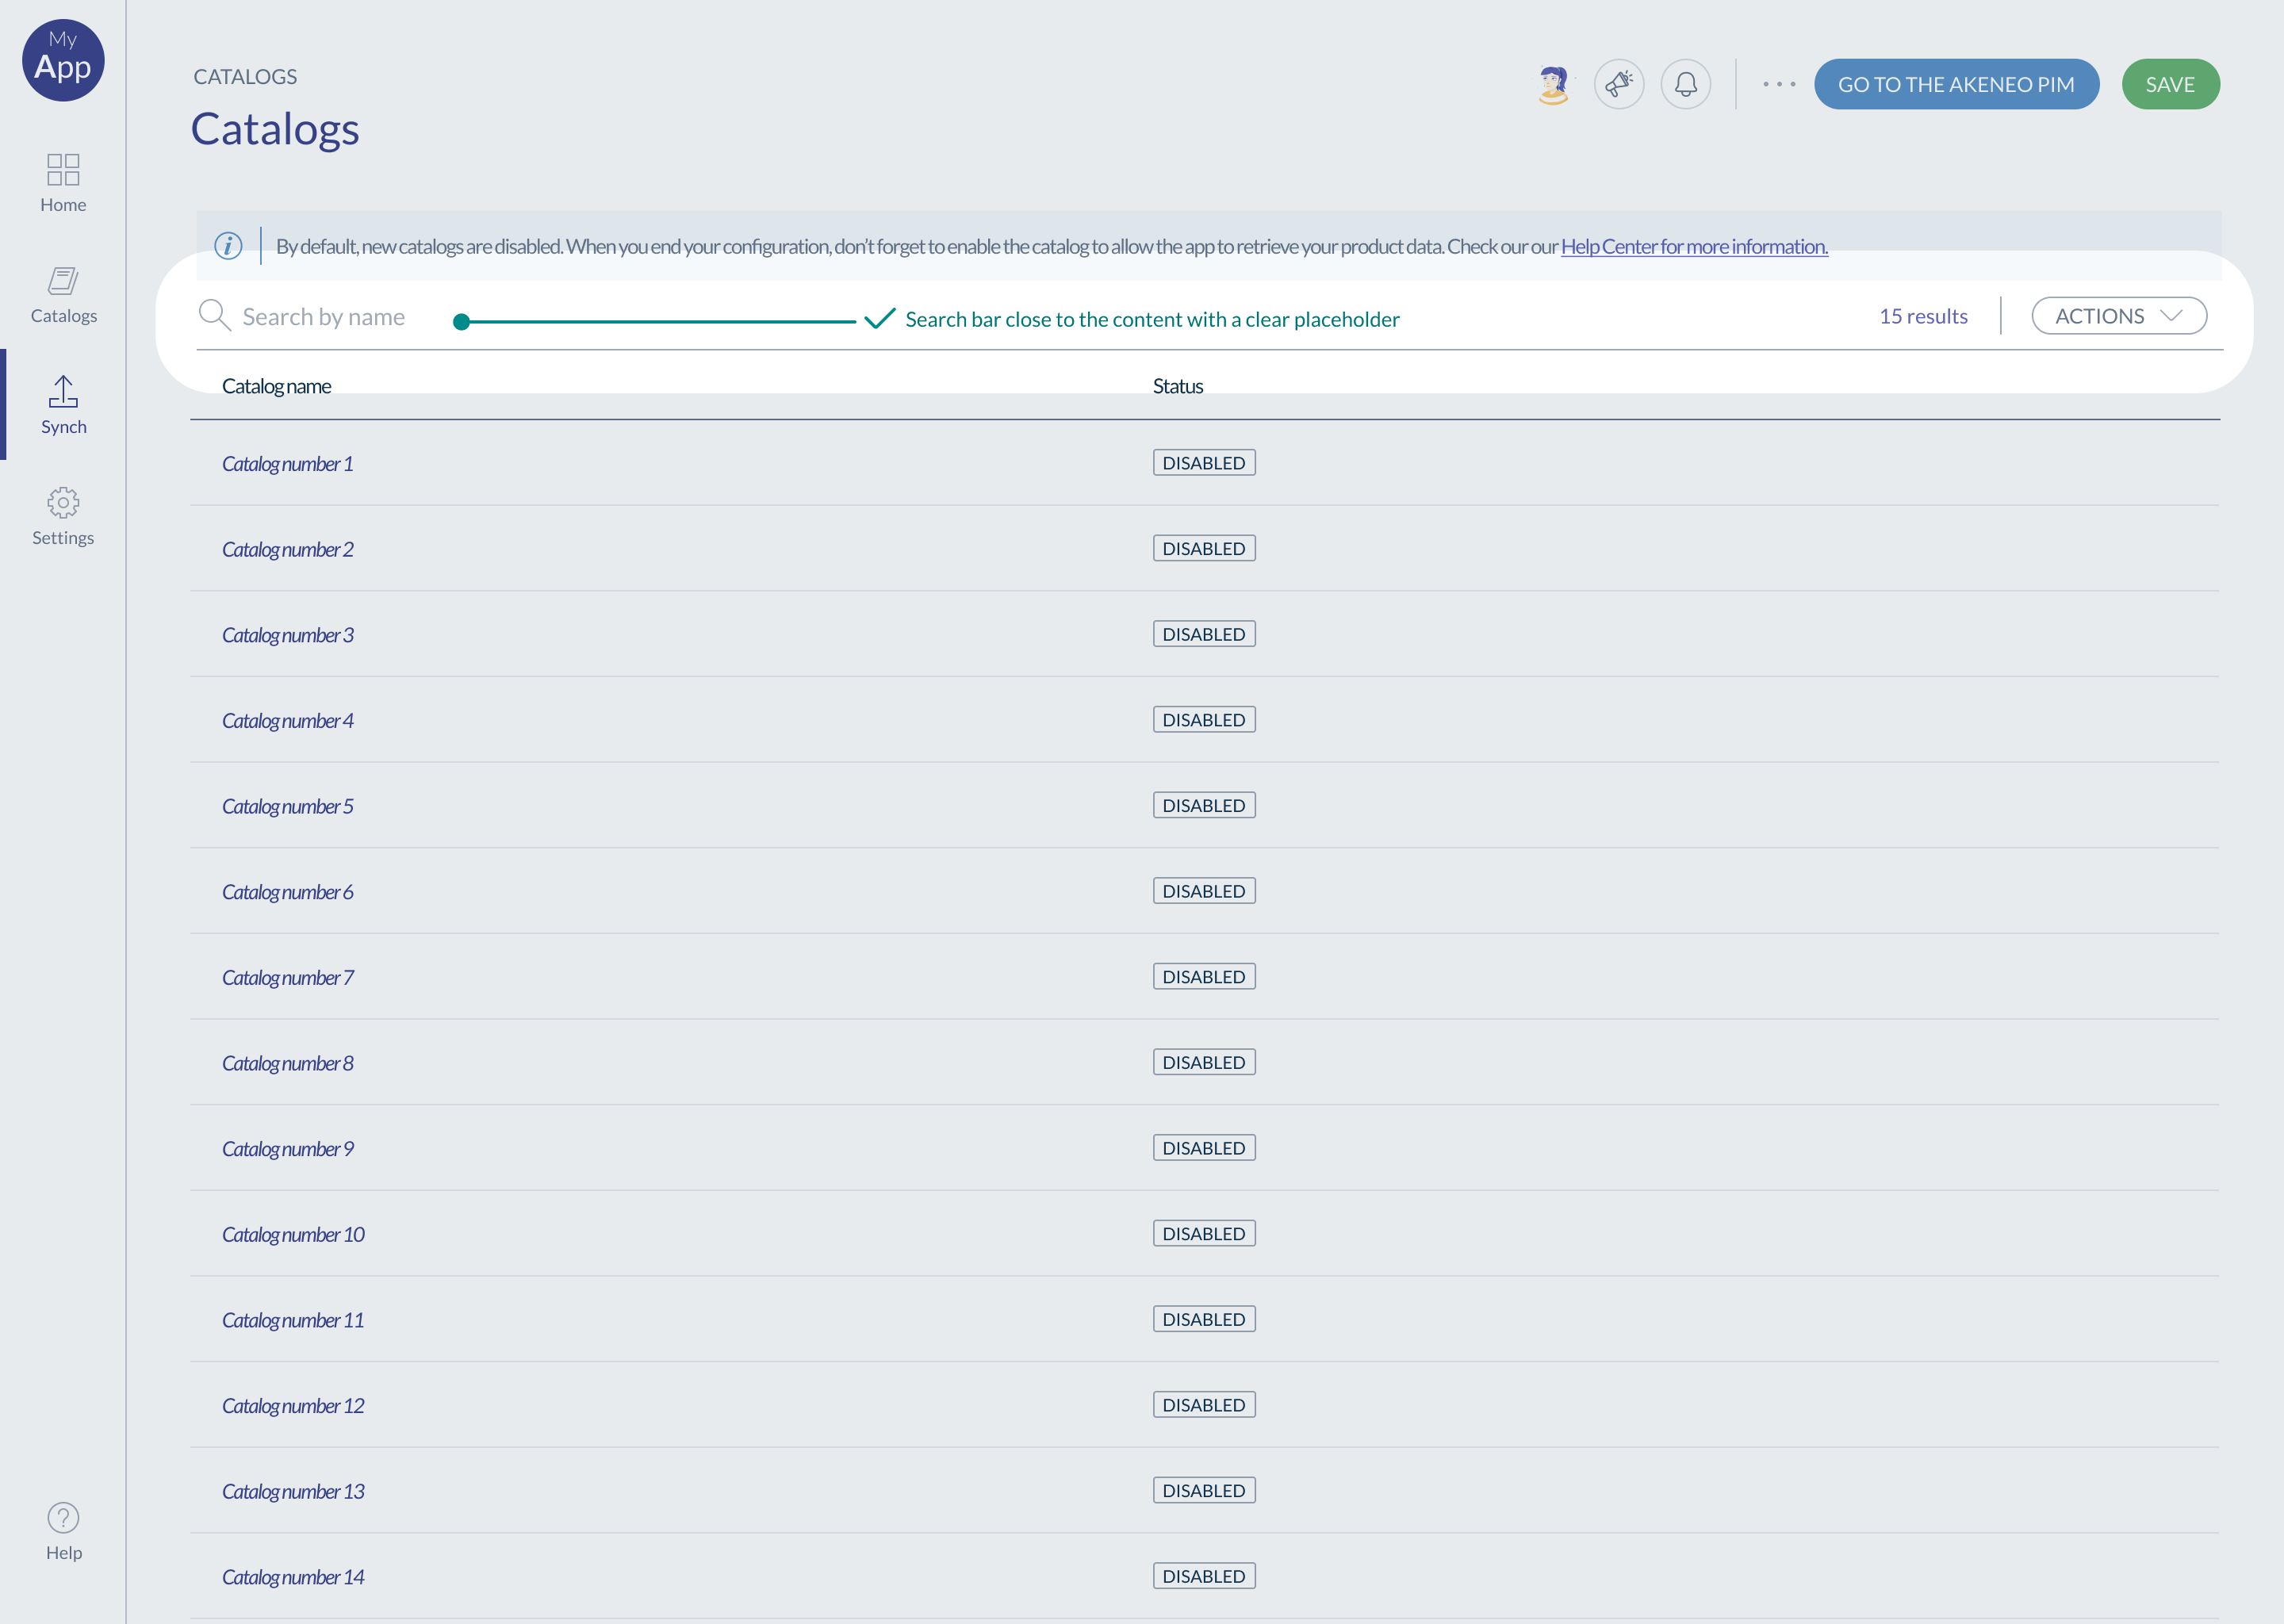The image size is (2284, 1624).
Task: Open the notifications bell icon
Action: coord(1686,85)
